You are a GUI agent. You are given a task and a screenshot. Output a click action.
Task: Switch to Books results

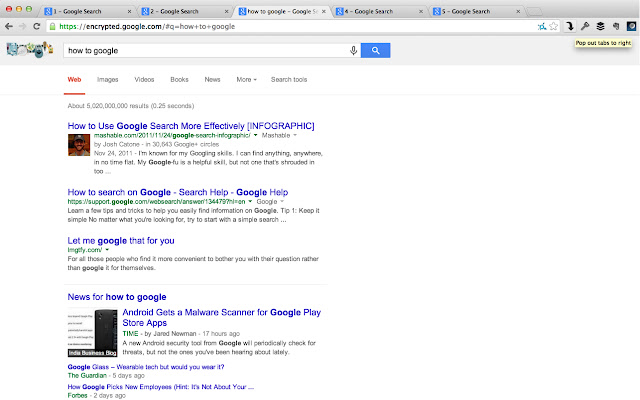(179, 80)
